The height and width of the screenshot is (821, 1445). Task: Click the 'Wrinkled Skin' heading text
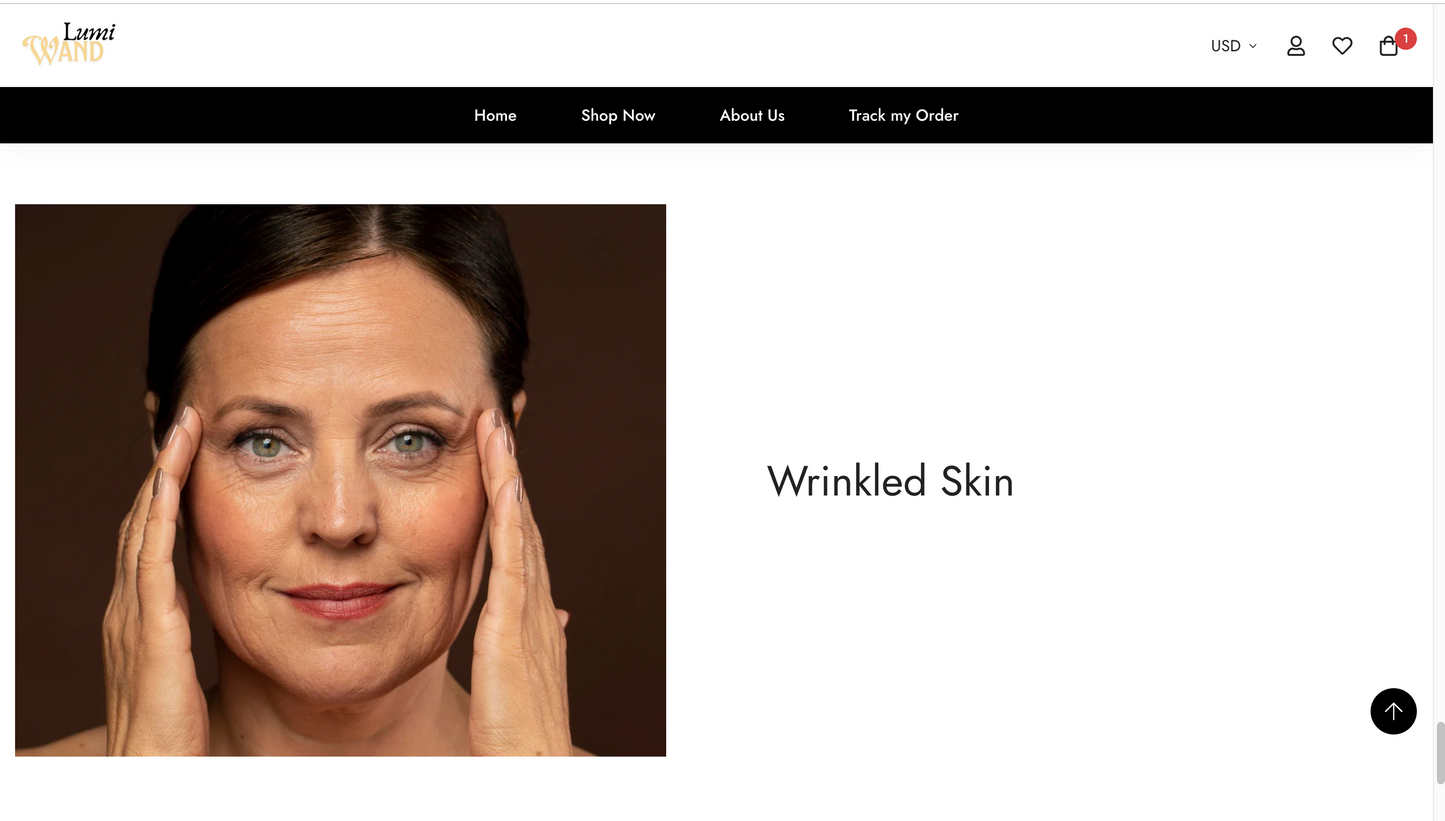point(890,481)
